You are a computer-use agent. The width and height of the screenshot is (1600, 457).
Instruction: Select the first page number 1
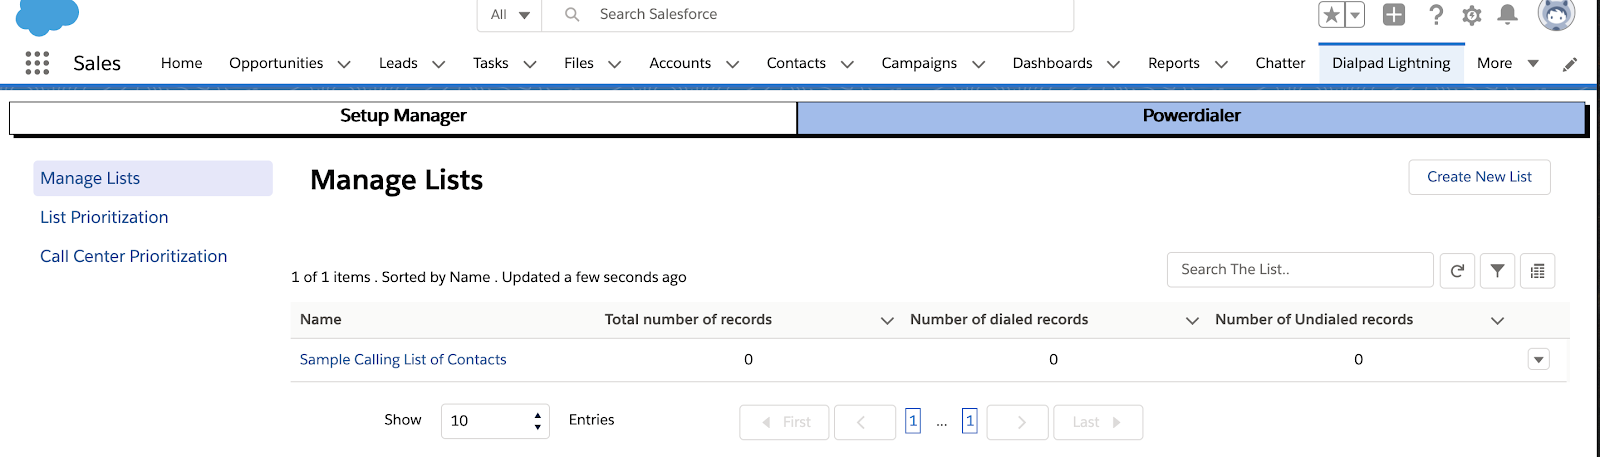[x=913, y=421]
